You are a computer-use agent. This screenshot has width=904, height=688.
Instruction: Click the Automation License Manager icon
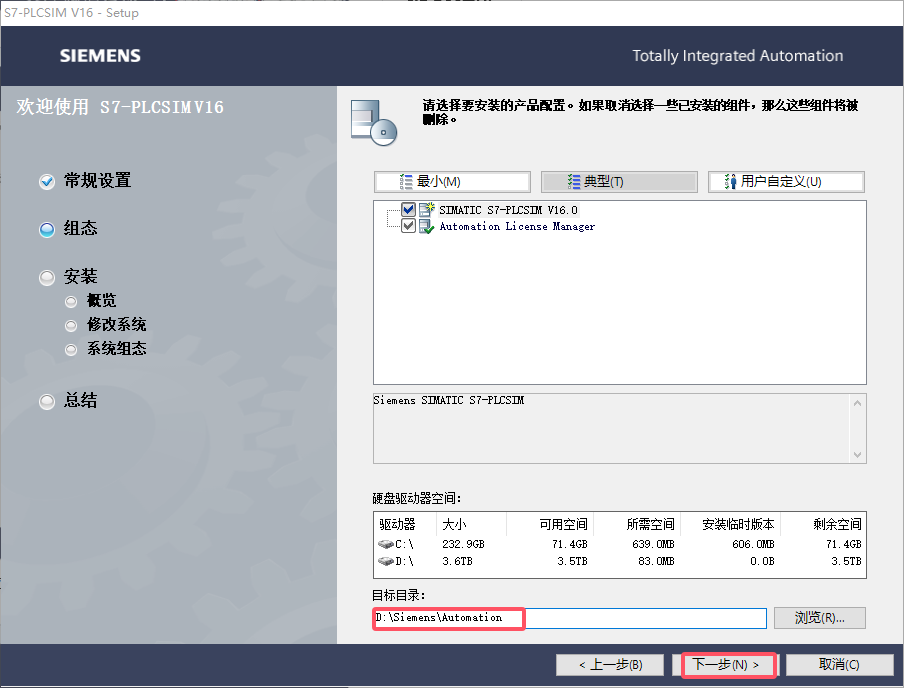click(x=427, y=226)
